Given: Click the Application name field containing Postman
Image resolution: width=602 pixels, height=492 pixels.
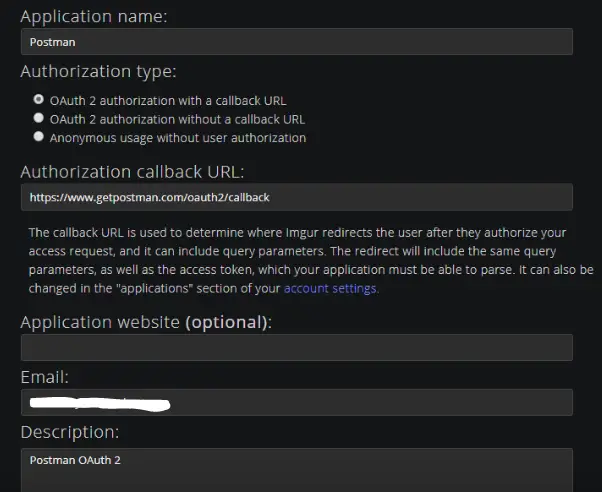Looking at the screenshot, I should click(297, 41).
